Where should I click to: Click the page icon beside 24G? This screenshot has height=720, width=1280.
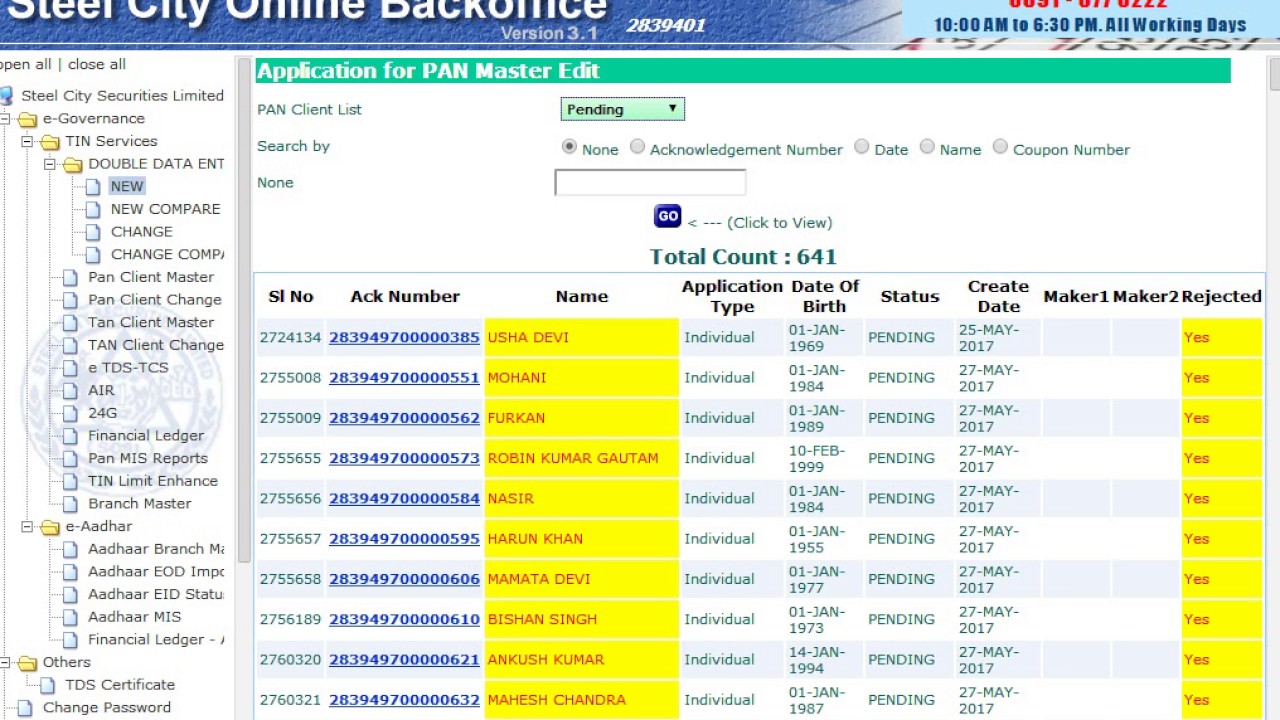70,412
